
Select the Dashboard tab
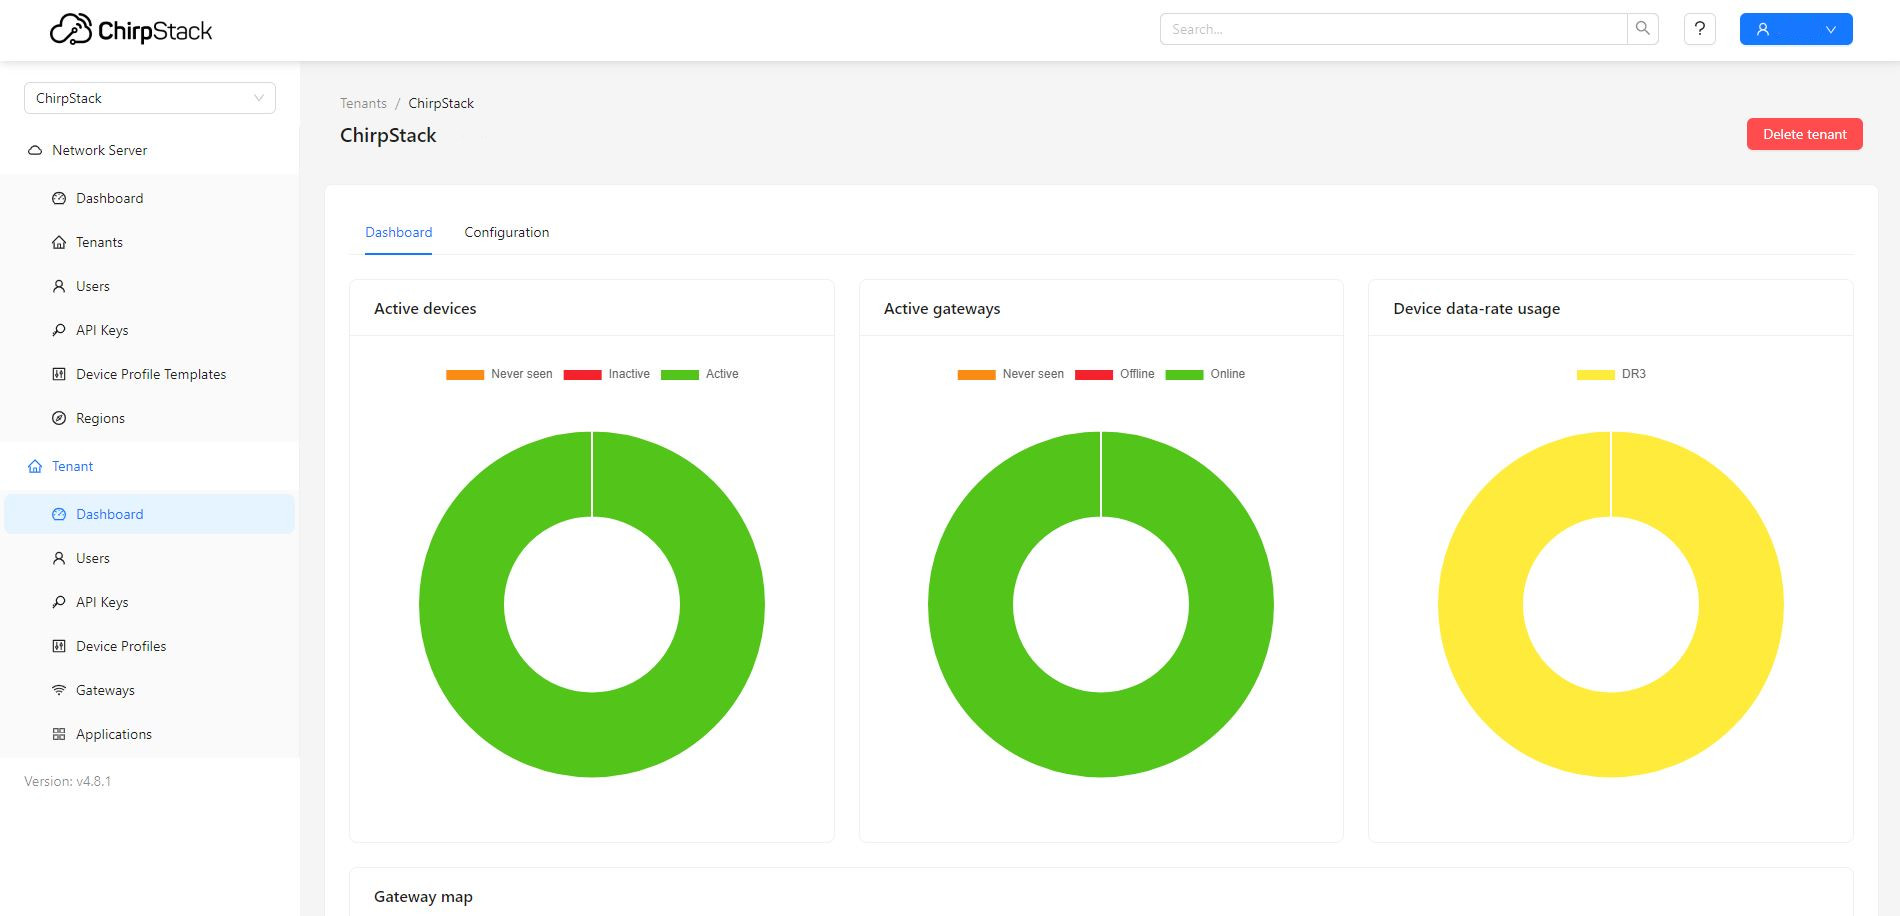tap(398, 232)
